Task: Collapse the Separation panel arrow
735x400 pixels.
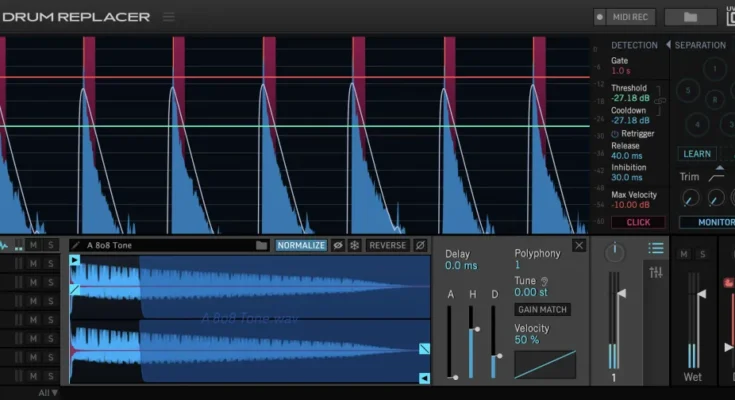Action: tap(668, 45)
